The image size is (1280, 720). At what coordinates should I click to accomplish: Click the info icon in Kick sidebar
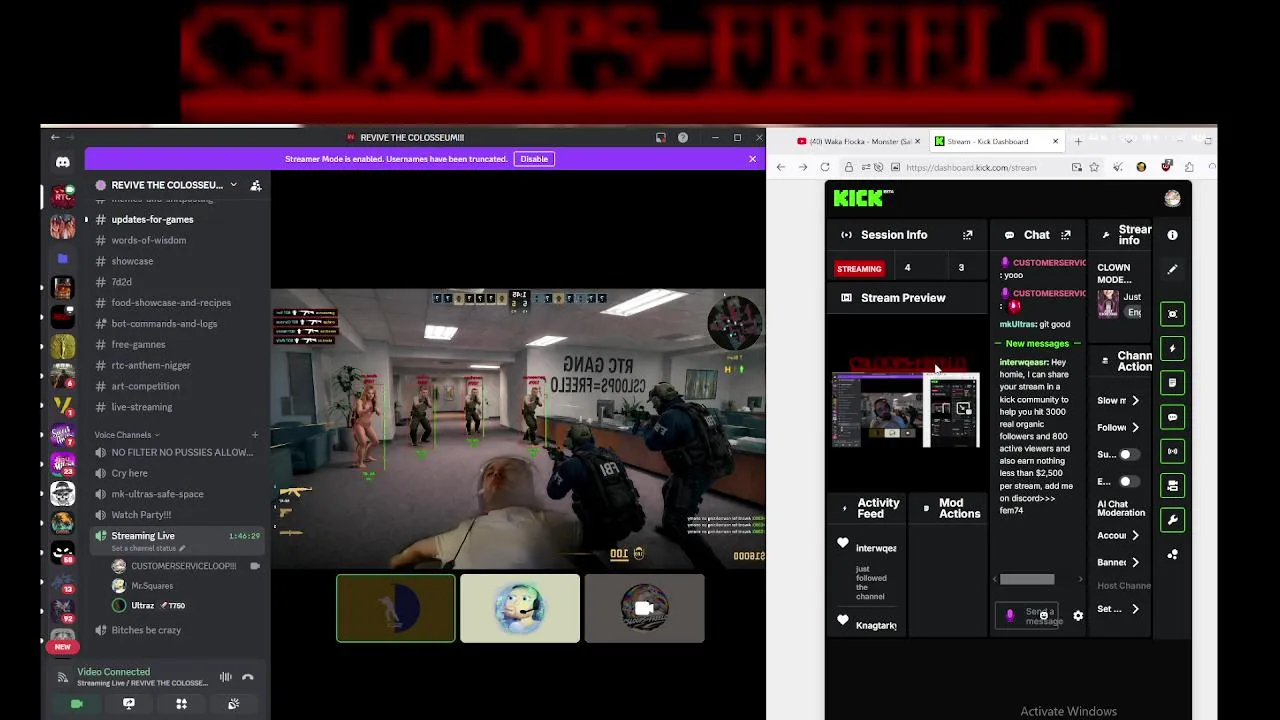click(x=1172, y=235)
